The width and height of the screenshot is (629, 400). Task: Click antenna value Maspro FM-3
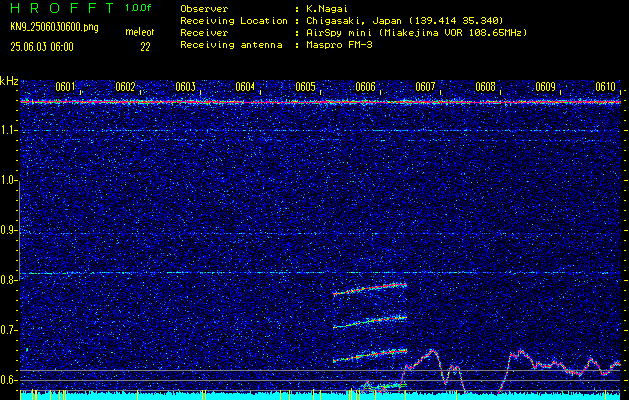(339, 45)
